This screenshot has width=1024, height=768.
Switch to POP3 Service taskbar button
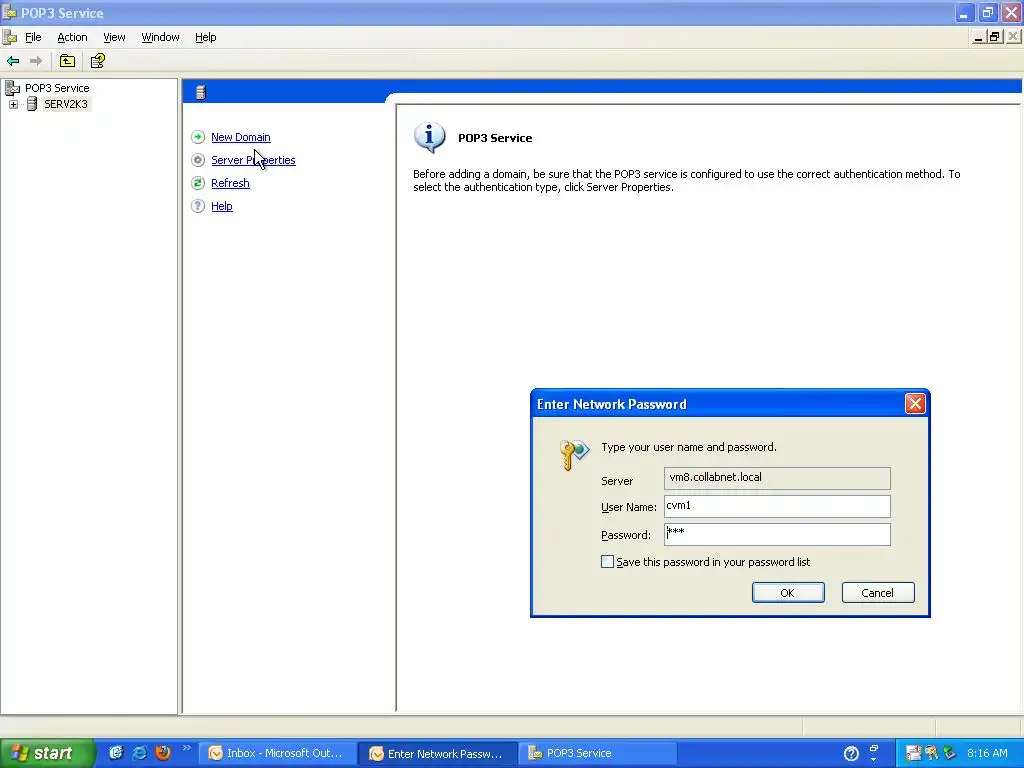598,753
